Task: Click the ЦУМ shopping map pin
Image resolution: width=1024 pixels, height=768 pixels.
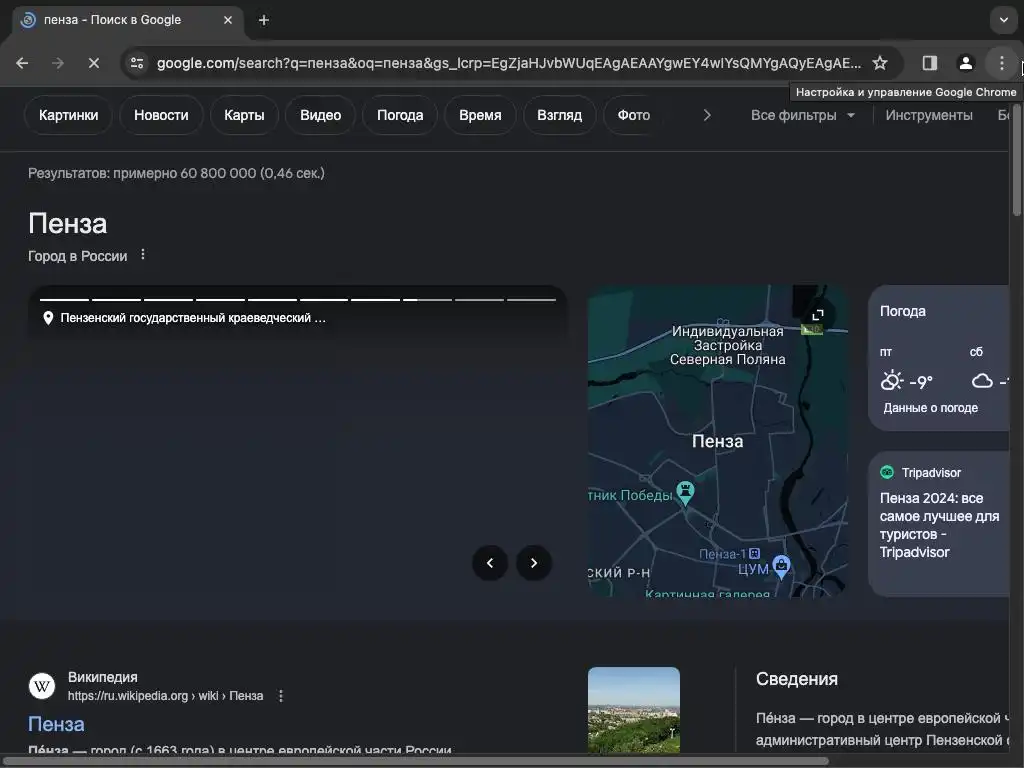Action: click(781, 566)
